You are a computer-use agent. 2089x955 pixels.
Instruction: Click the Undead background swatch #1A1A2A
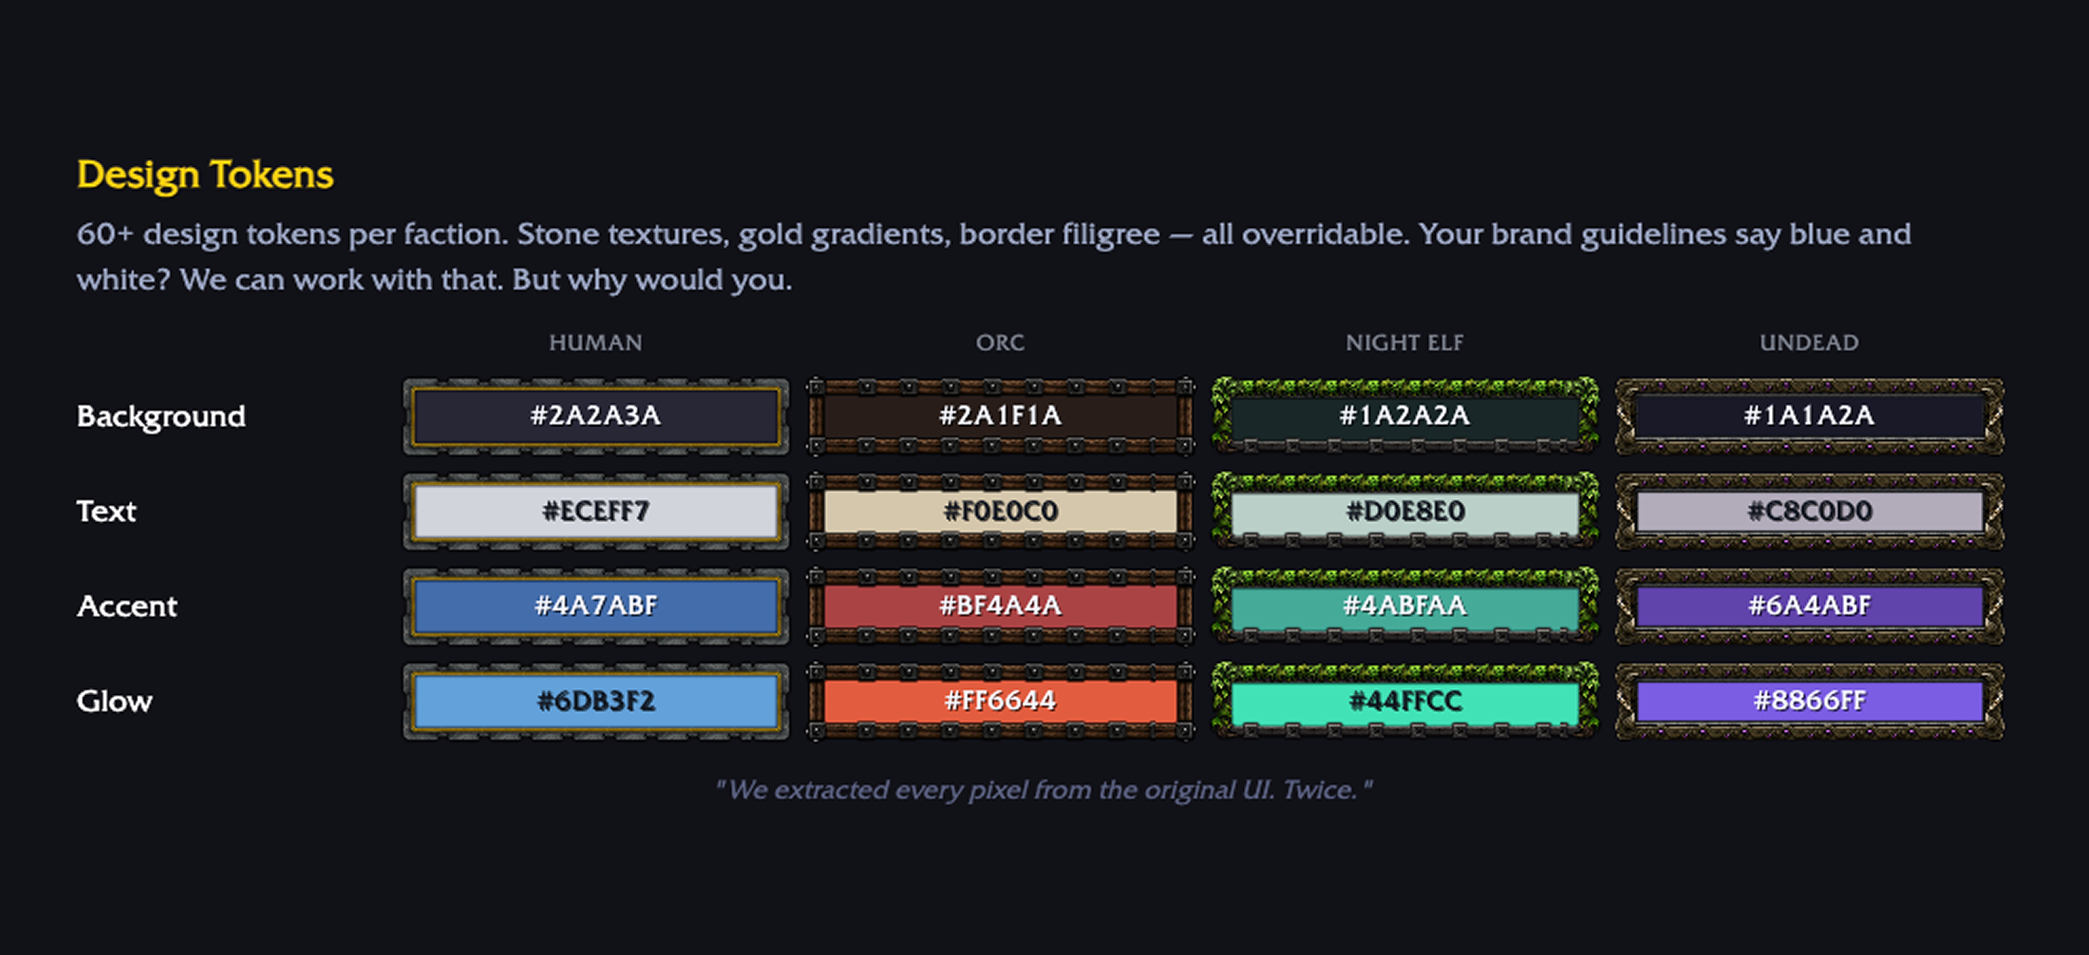[1809, 416]
